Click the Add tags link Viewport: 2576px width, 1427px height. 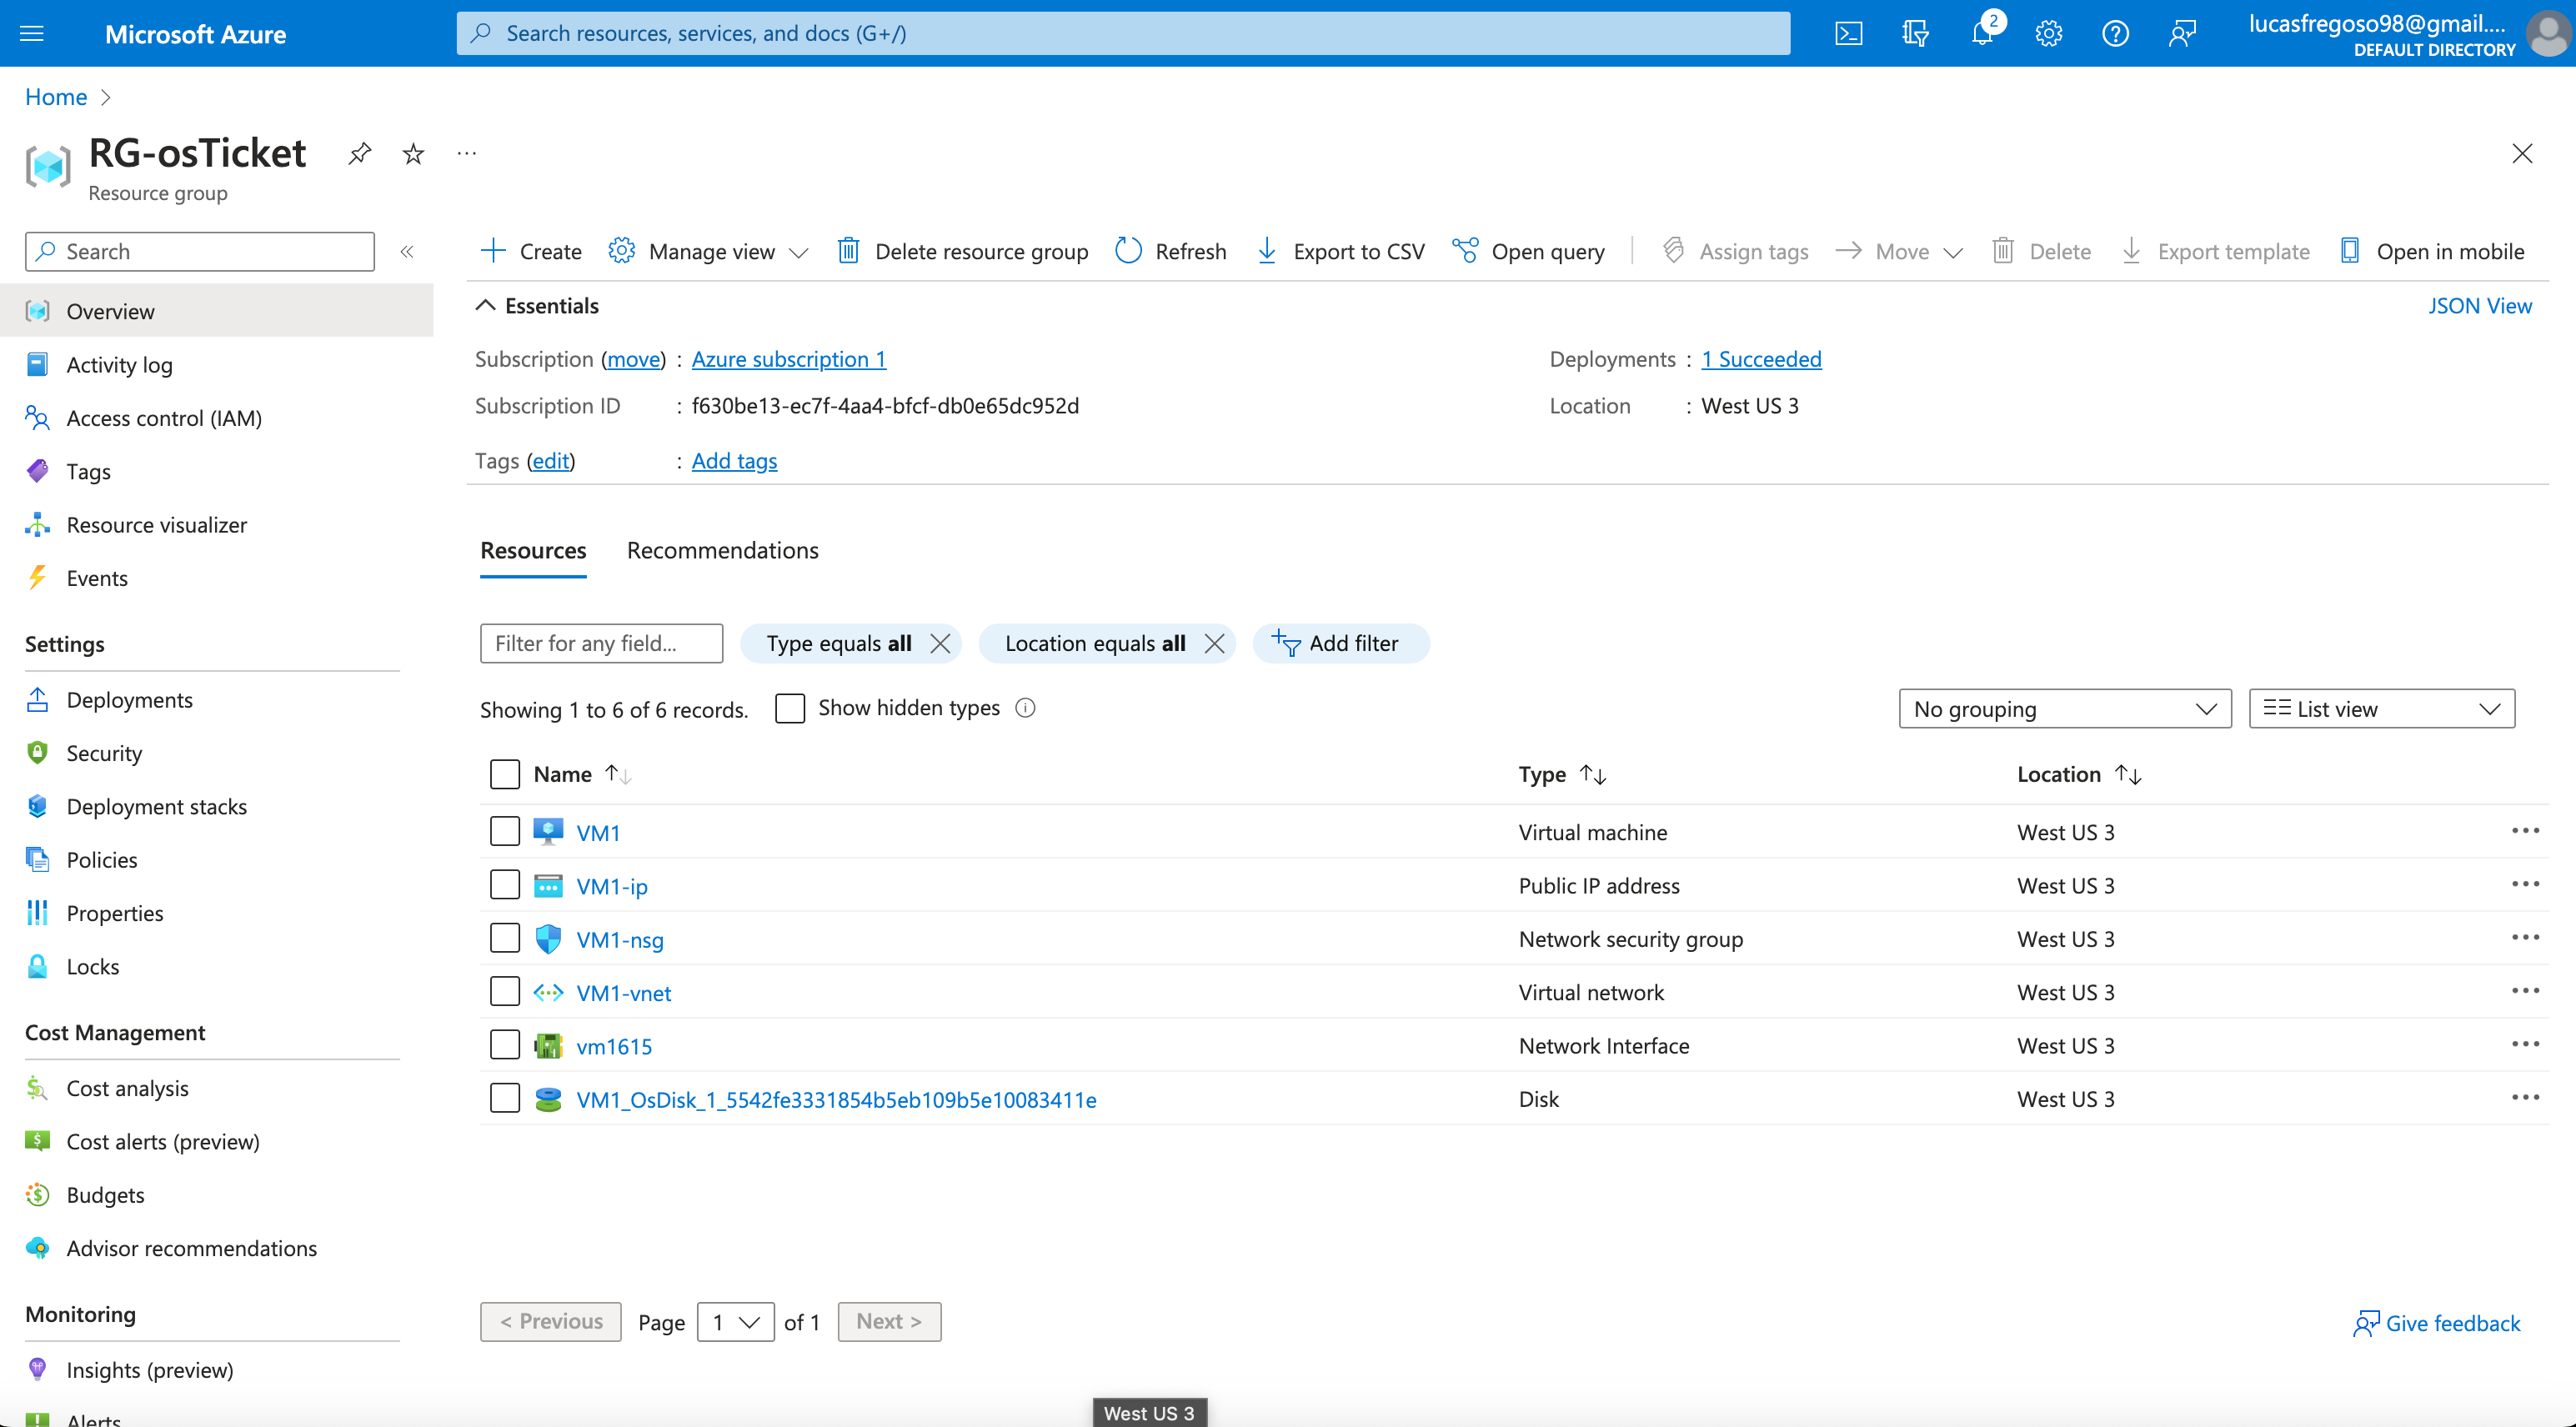pyautogui.click(x=734, y=461)
